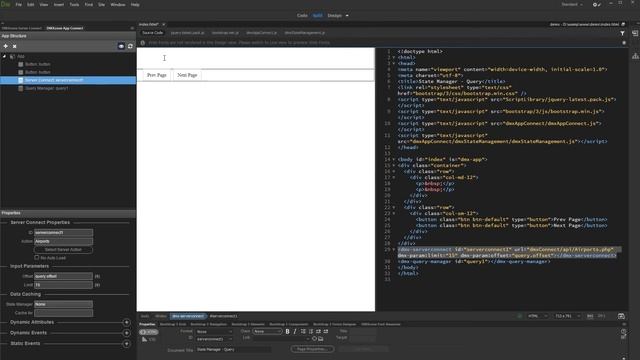Screen dimensions: 640x360
Task: Toggle App Structure visibility eye icon
Action: (x=121, y=46)
